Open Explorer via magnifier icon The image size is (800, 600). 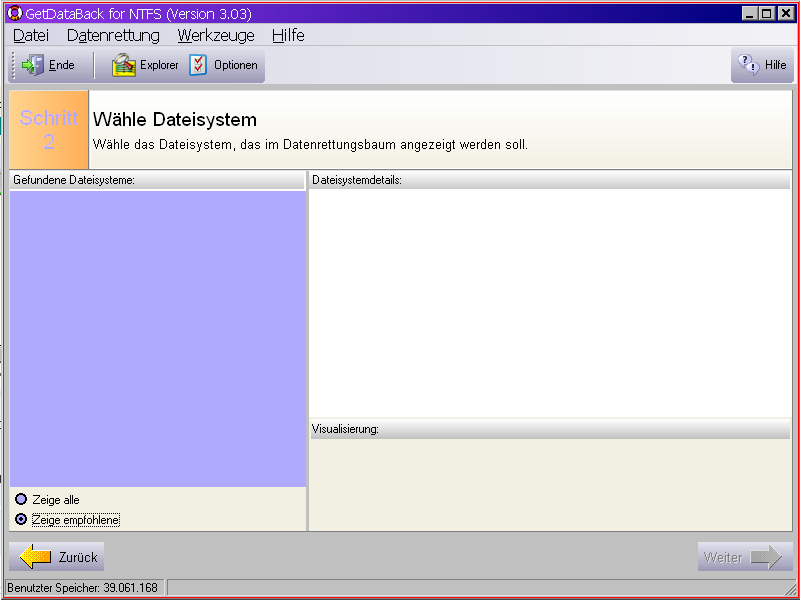click(x=124, y=65)
